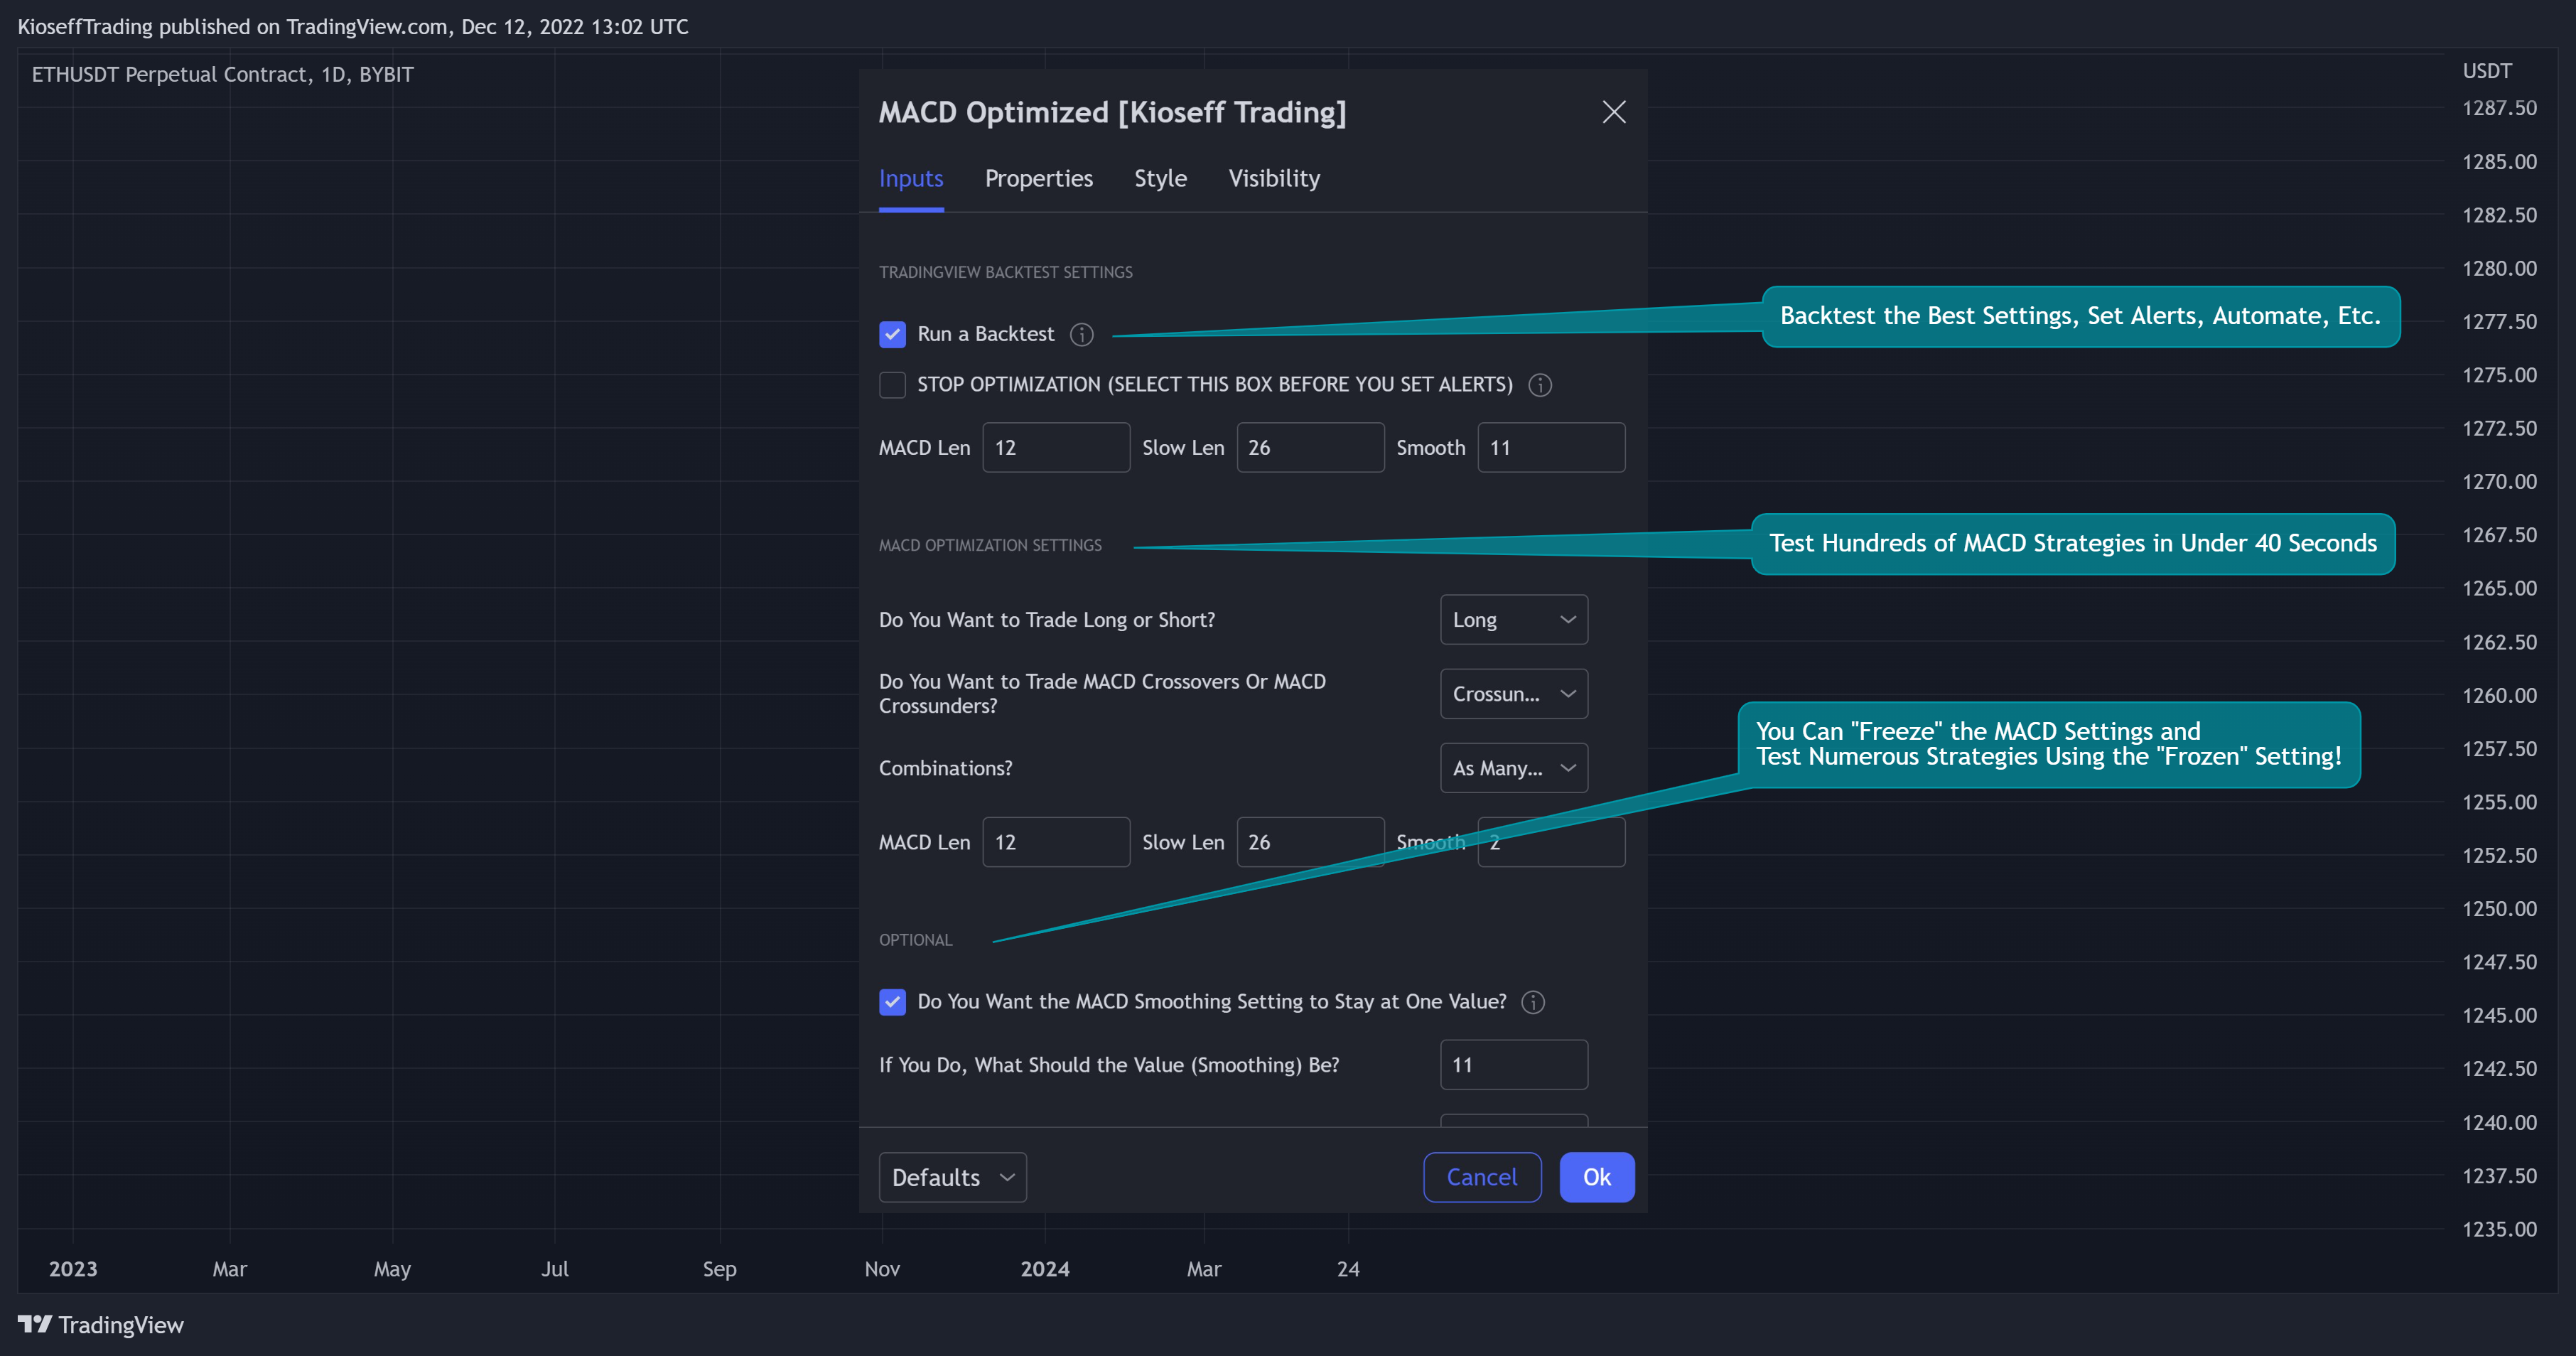Viewport: 2576px width, 1356px height.
Task: Click the Sep label on time axis
Action: coord(719,1269)
